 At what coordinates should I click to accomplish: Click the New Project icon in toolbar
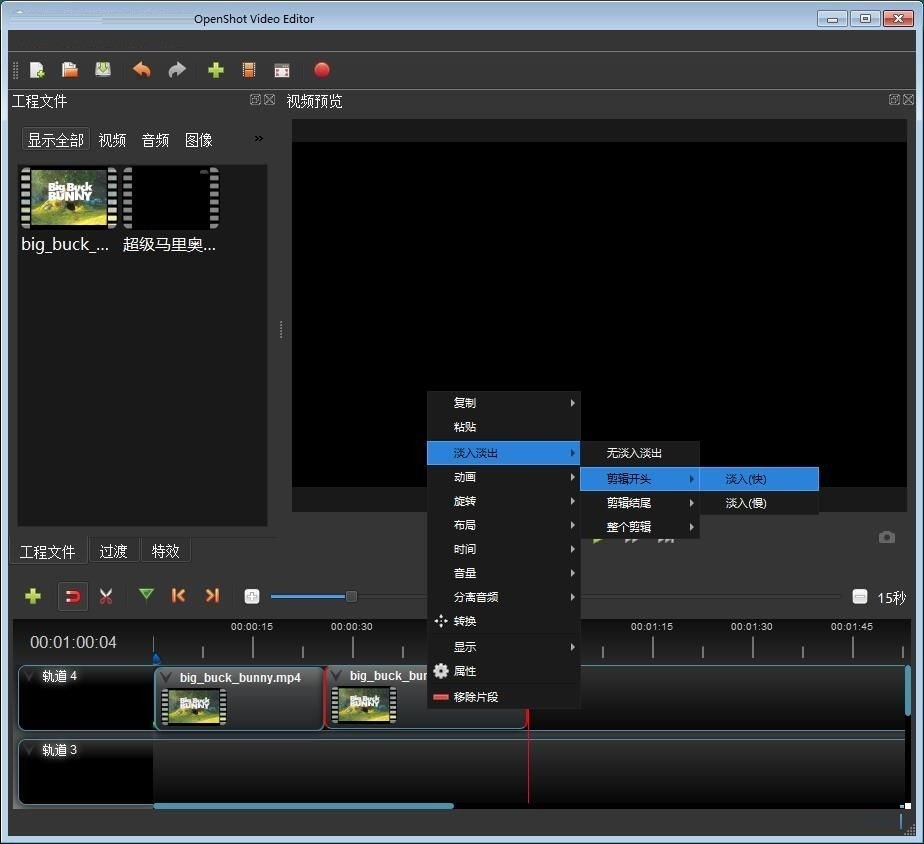[37, 70]
